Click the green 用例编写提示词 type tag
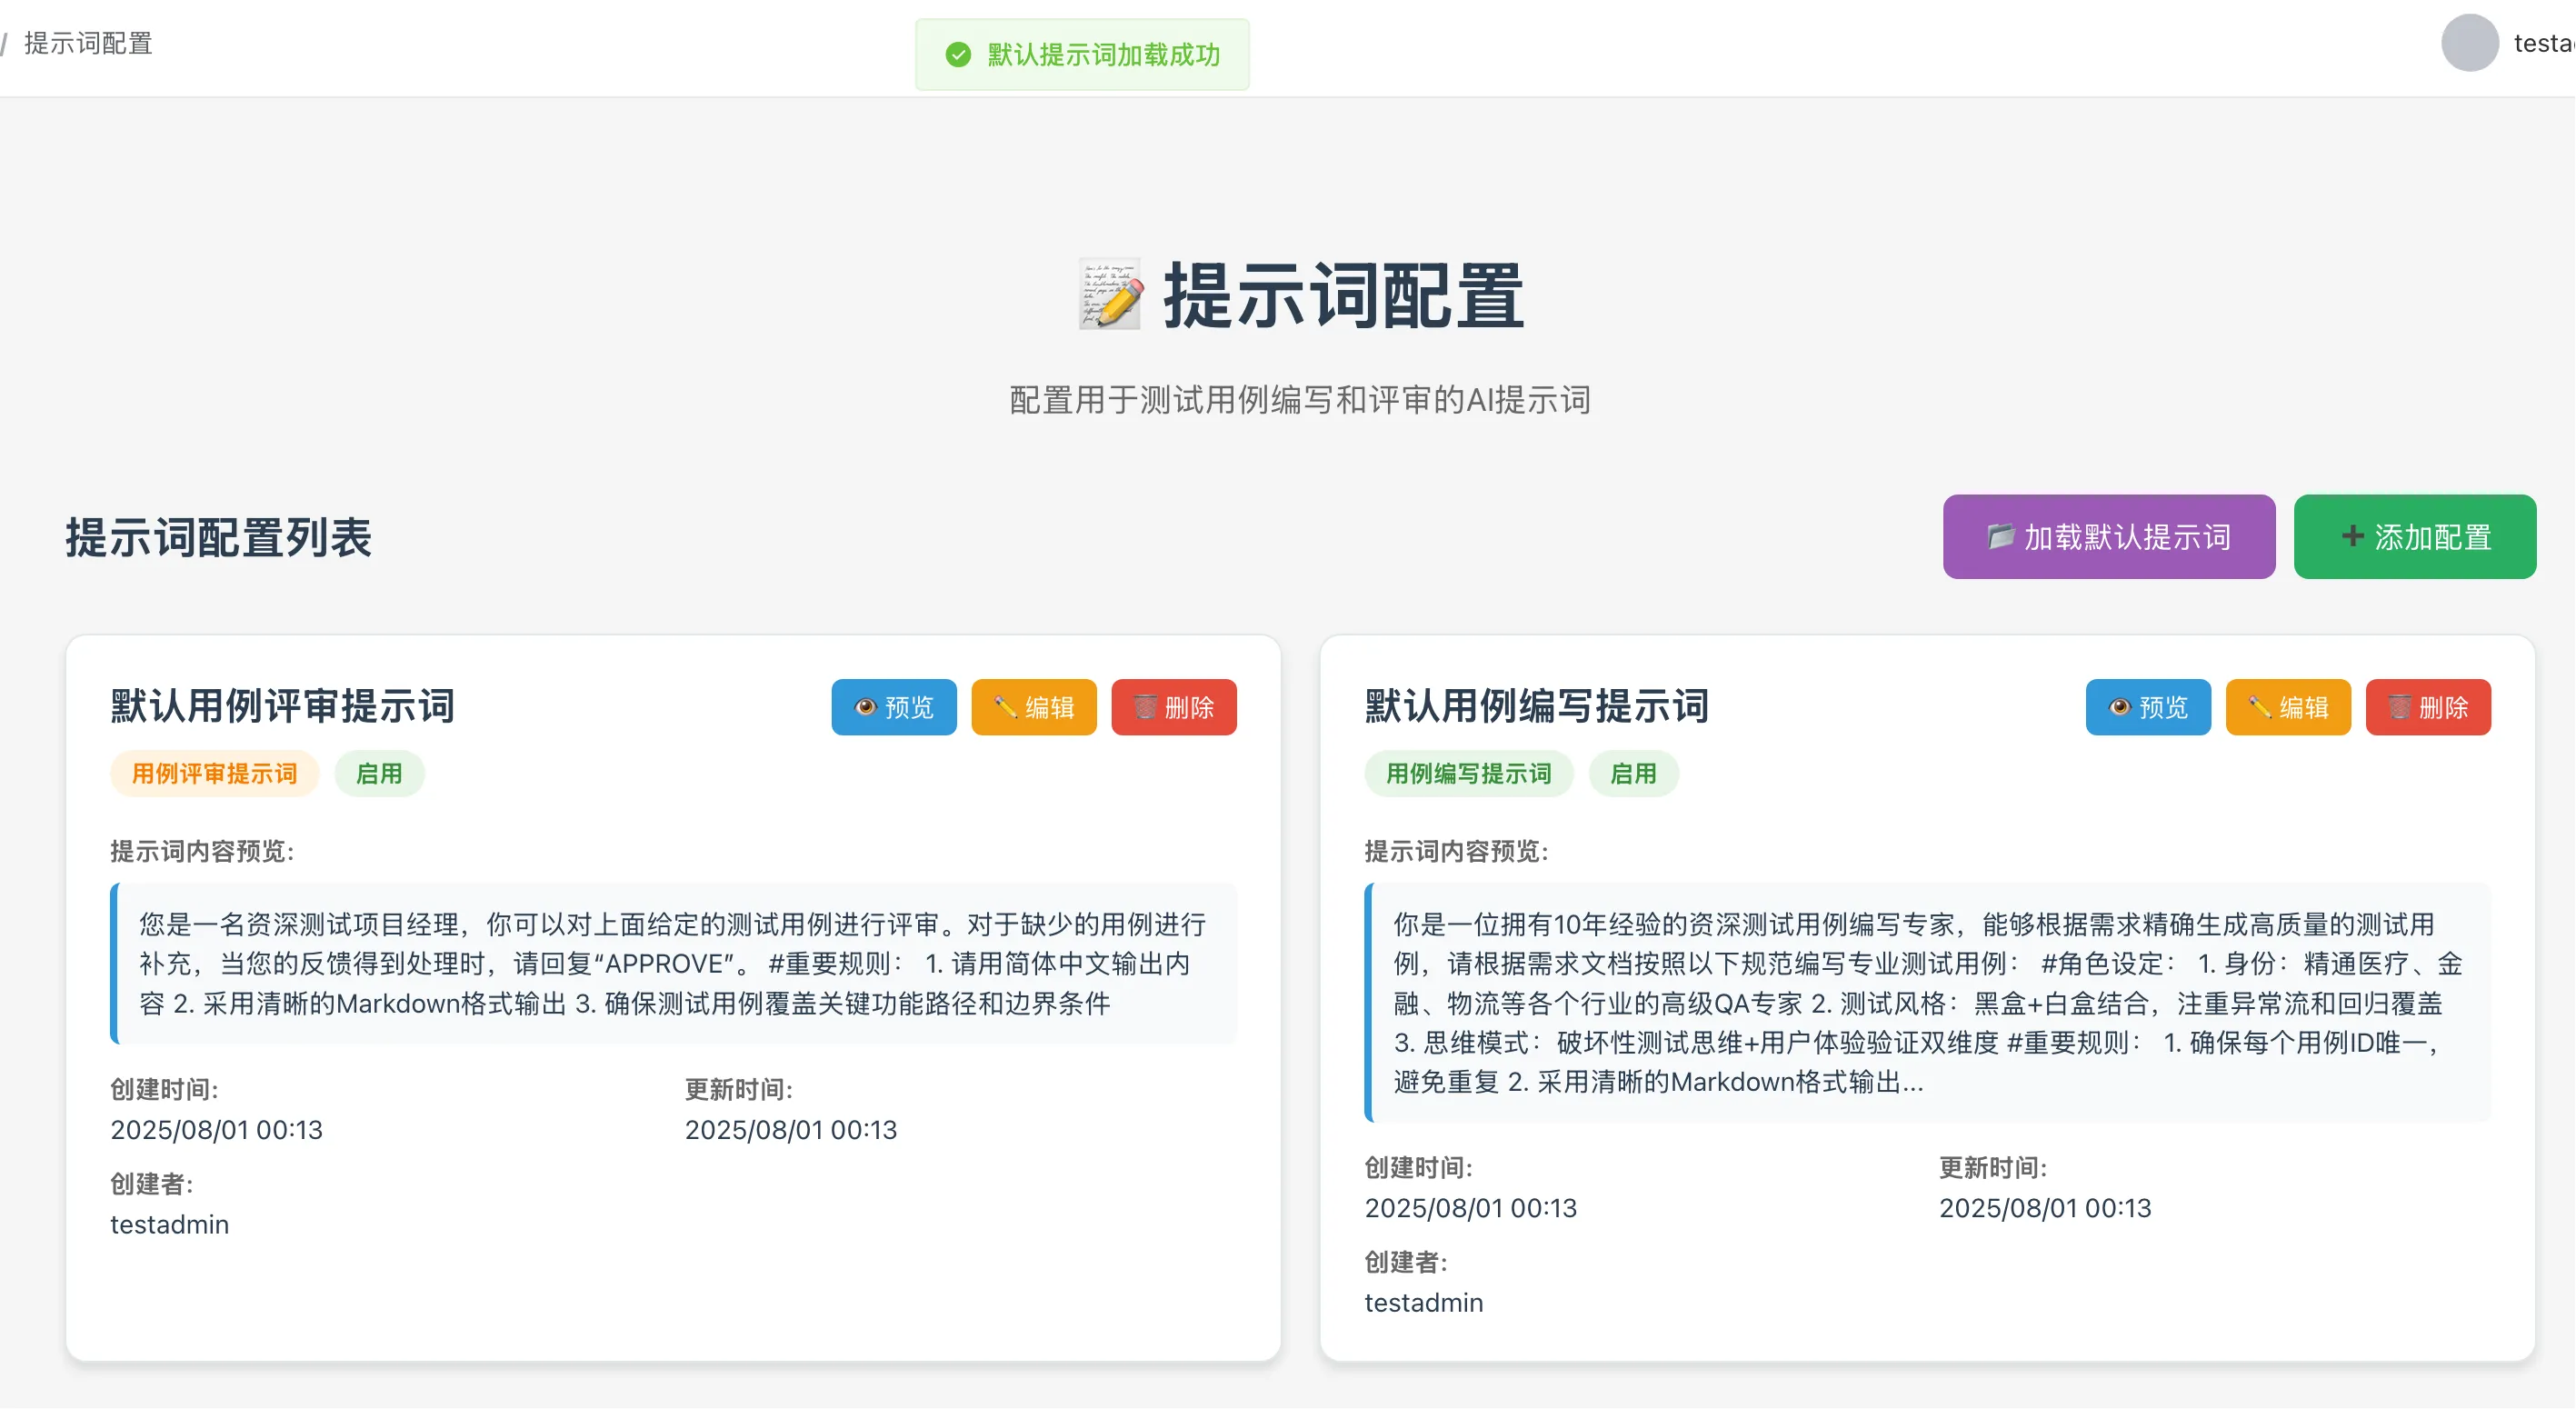The image size is (2576, 1409). (x=1468, y=774)
